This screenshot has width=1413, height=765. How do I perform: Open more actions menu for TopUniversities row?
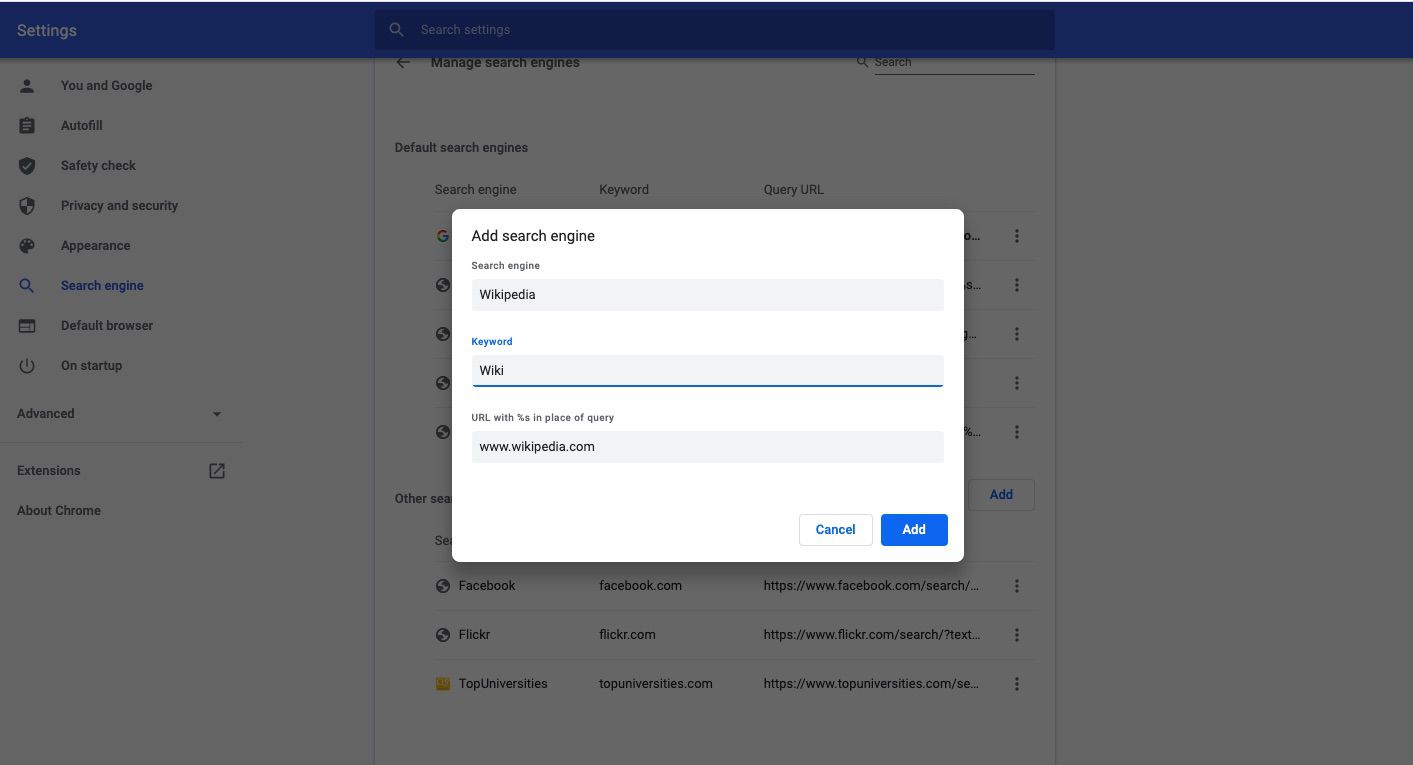(1017, 684)
